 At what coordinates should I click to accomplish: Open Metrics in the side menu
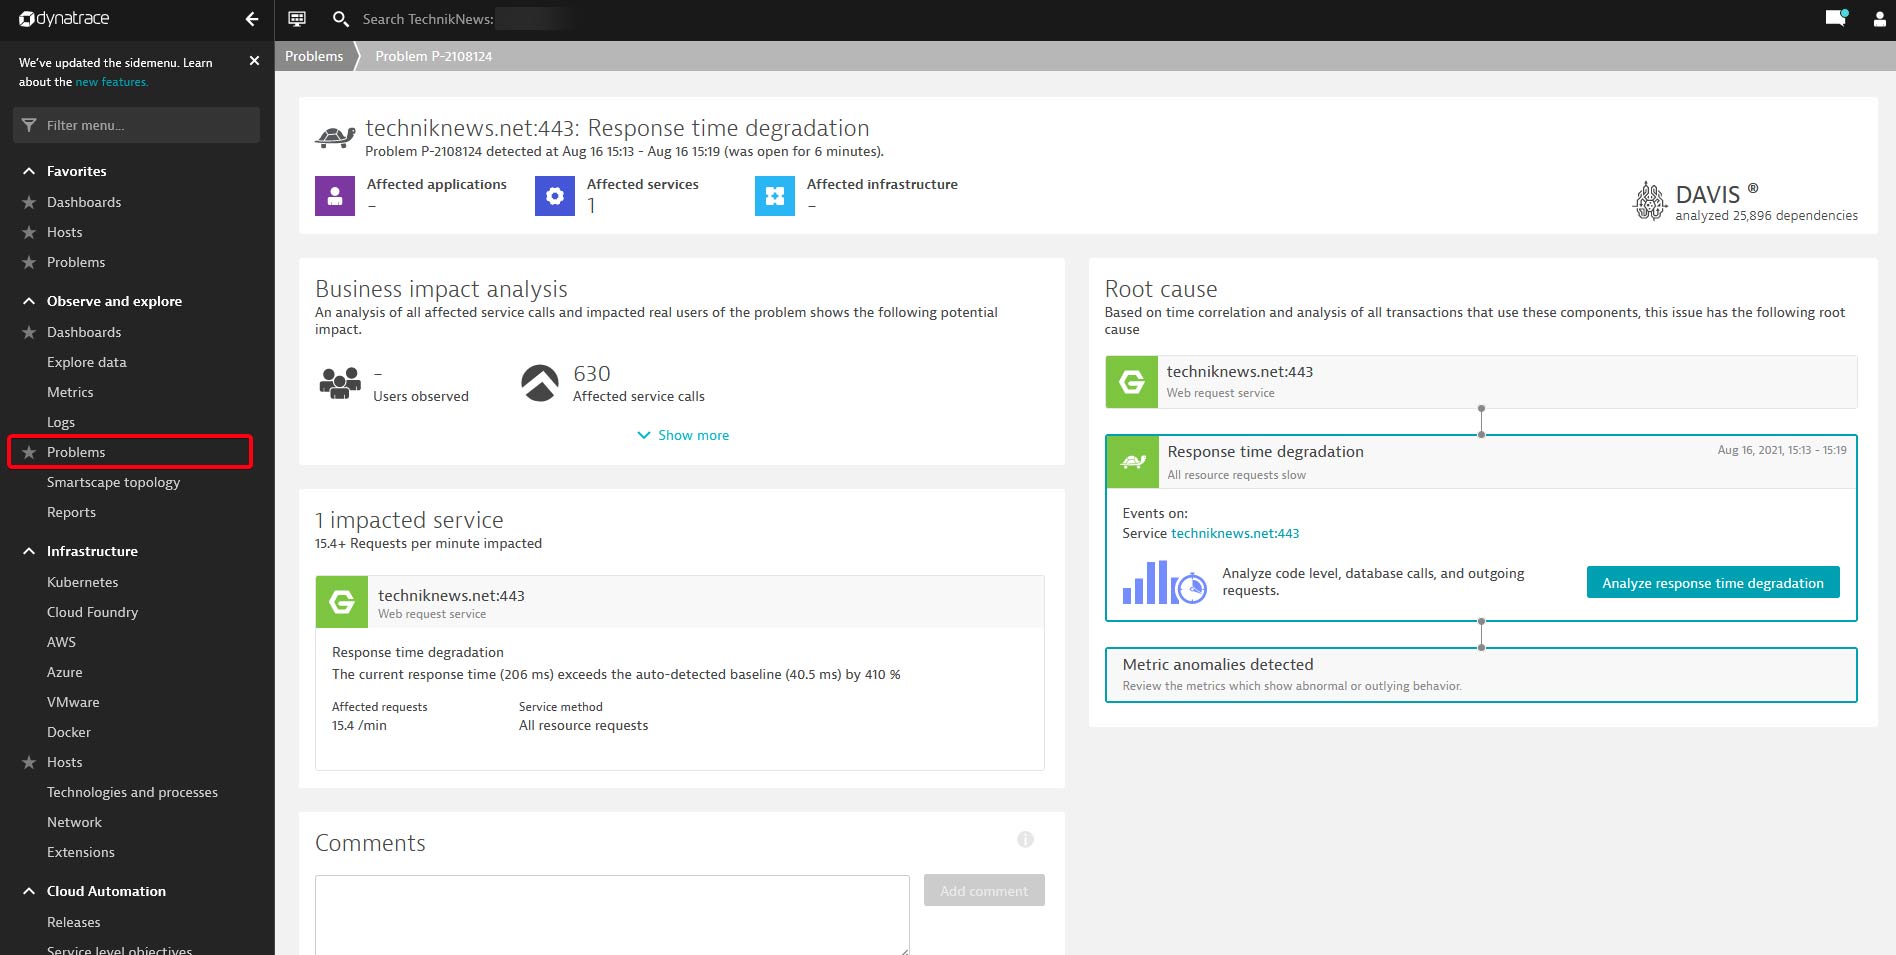pos(70,392)
